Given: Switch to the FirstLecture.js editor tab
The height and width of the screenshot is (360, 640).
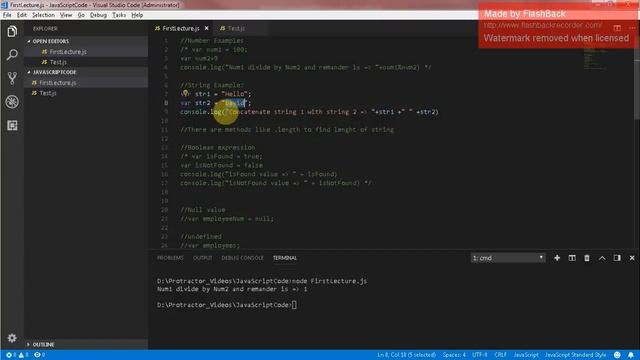Looking at the screenshot, I should pyautogui.click(x=181, y=28).
